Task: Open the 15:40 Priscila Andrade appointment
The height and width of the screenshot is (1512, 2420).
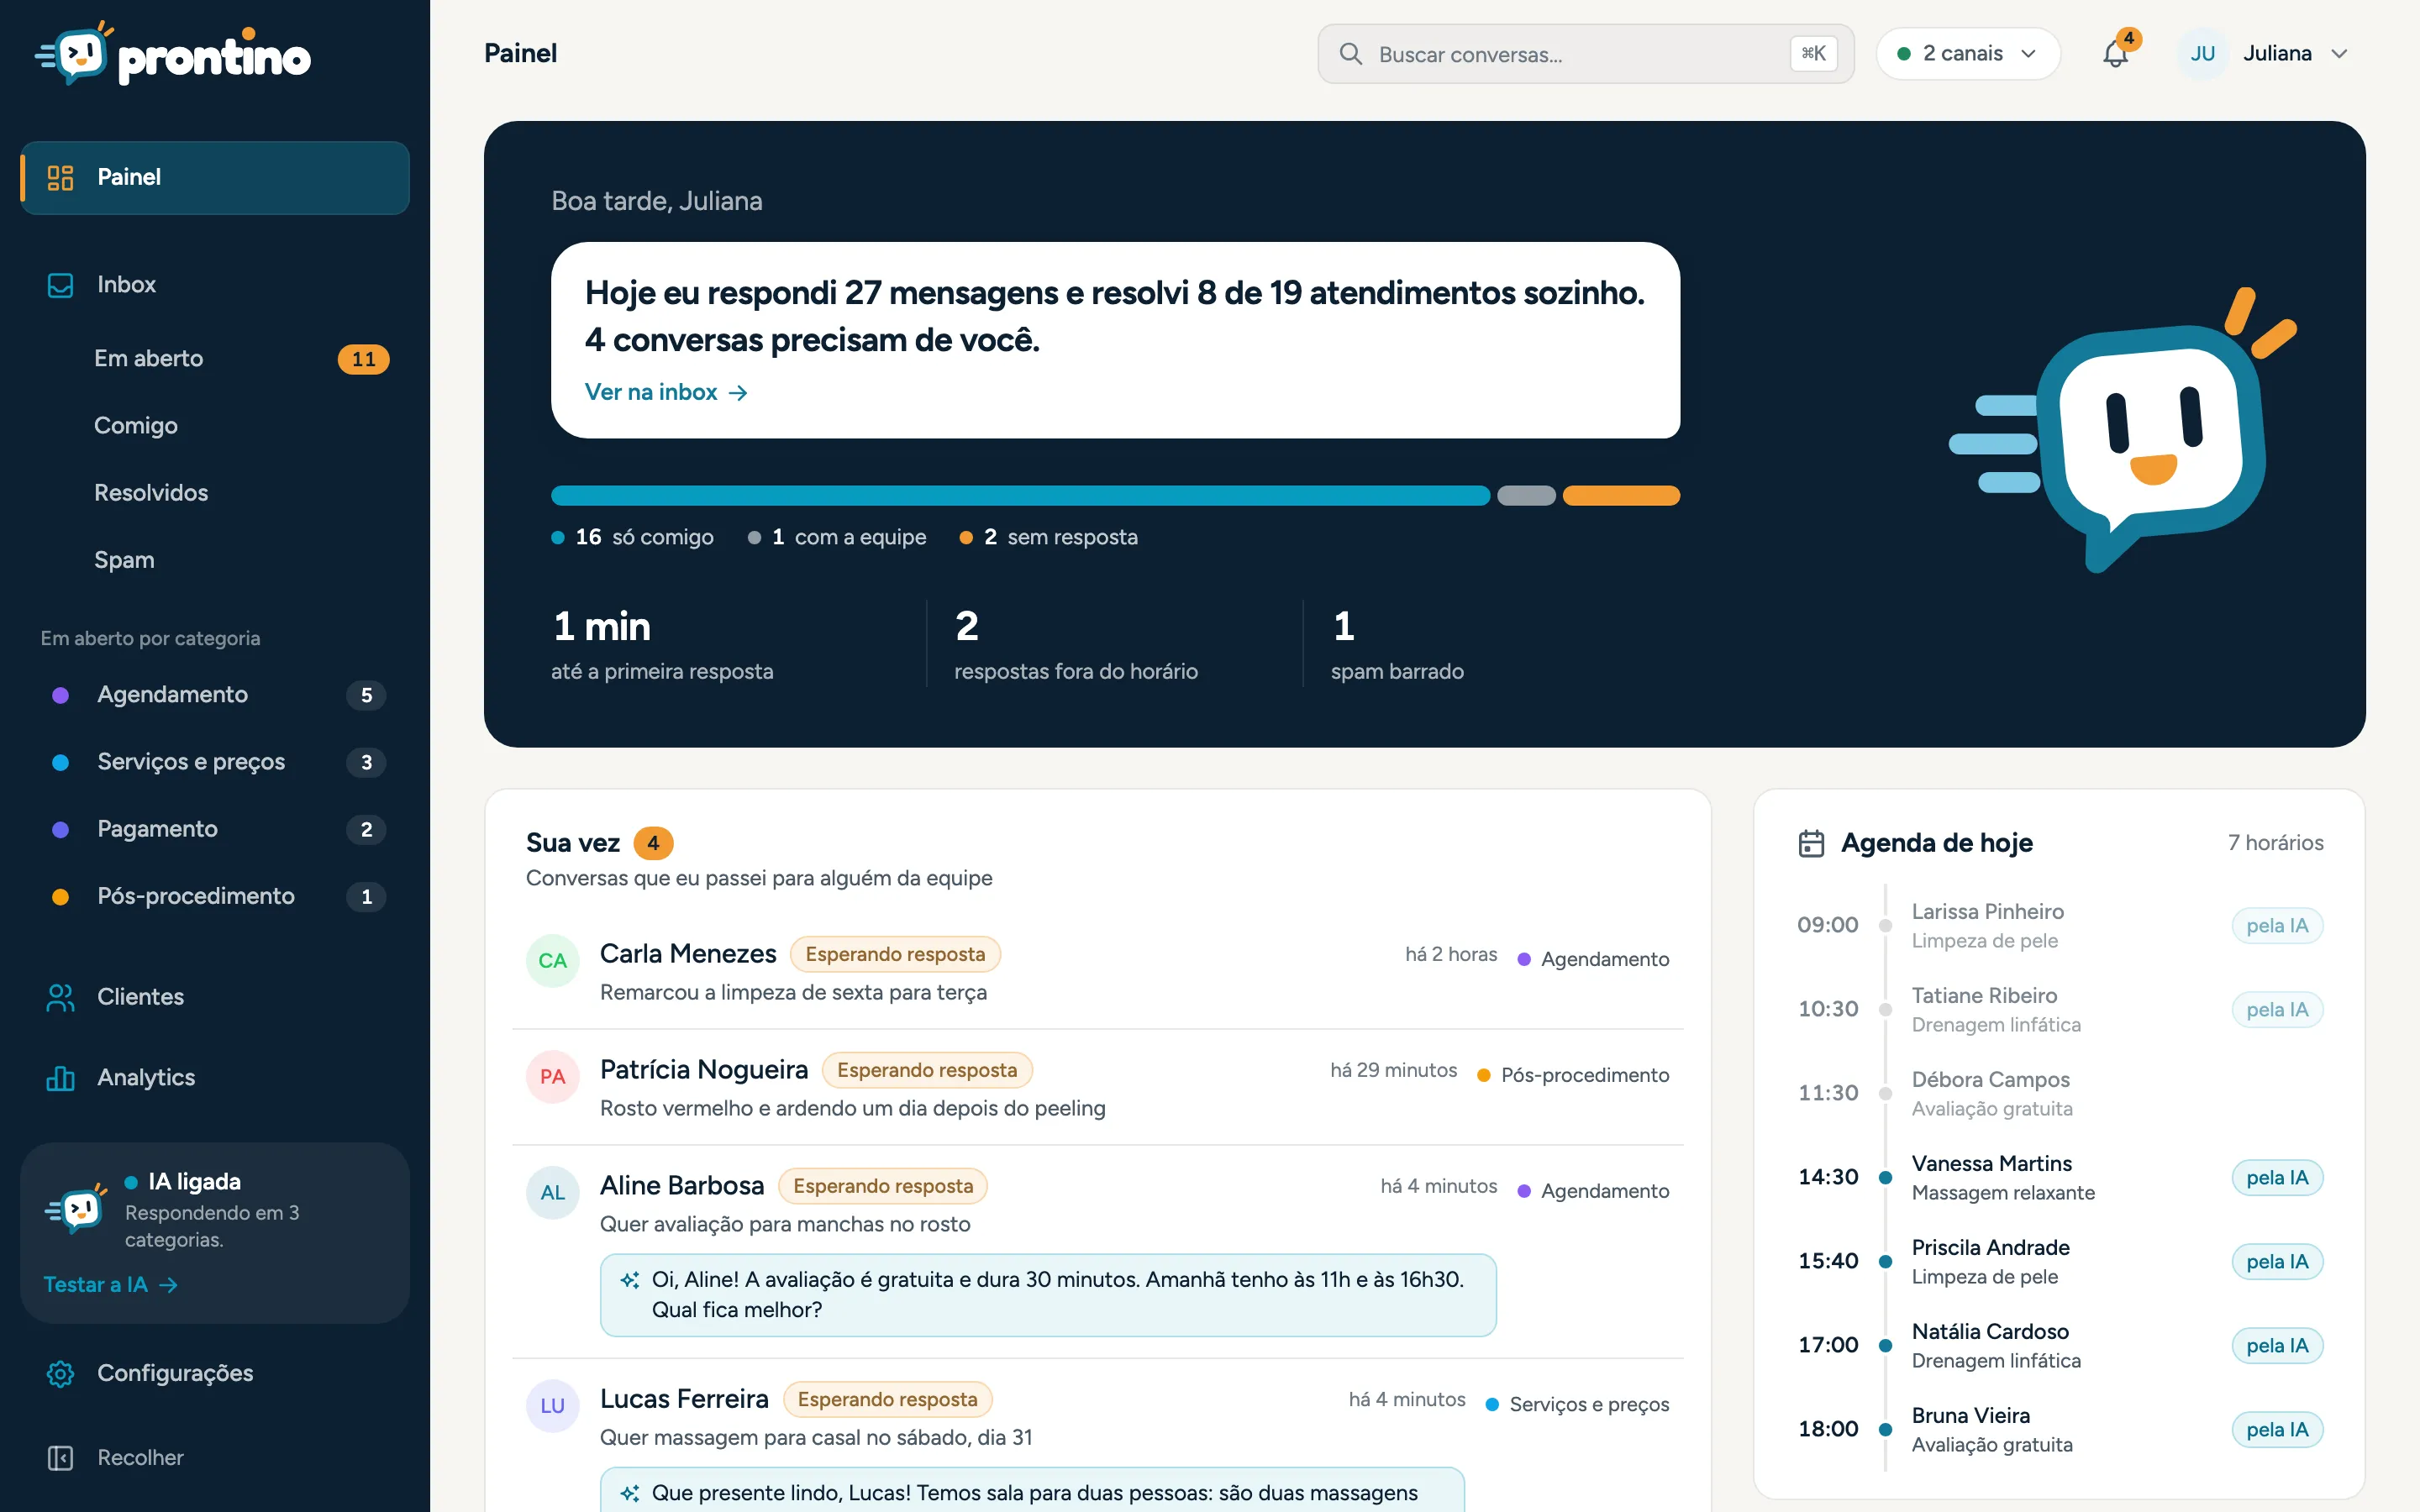Action: [2060, 1262]
